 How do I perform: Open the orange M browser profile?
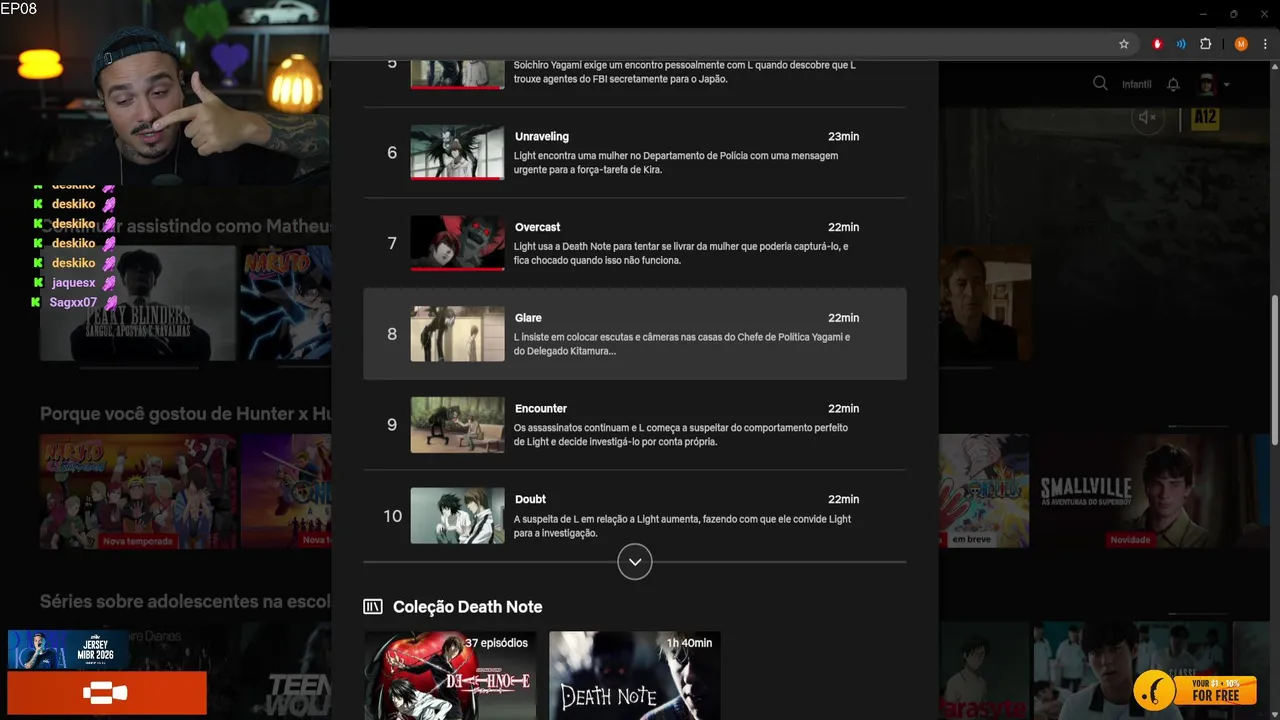[x=1241, y=44]
